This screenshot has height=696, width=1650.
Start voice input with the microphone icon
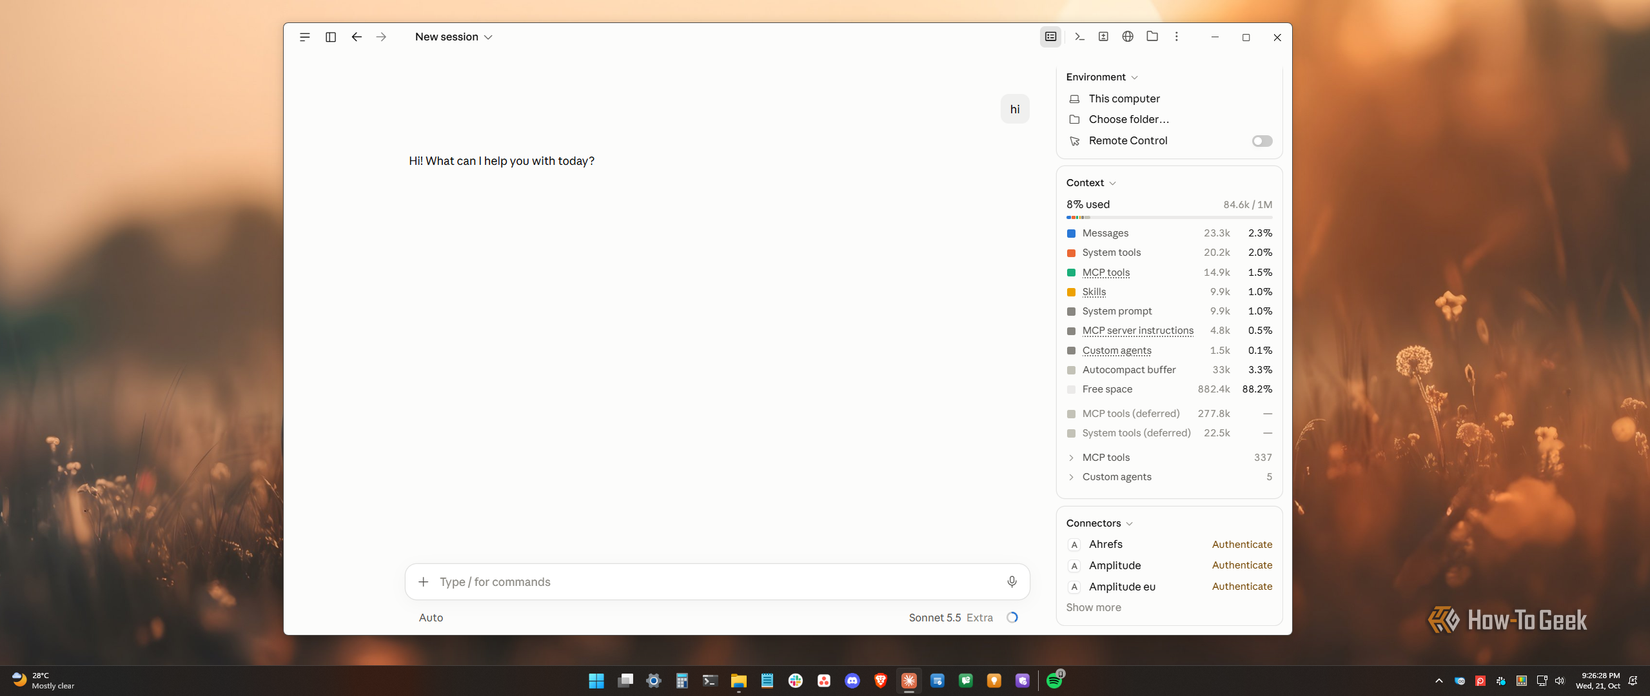[x=1012, y=582]
